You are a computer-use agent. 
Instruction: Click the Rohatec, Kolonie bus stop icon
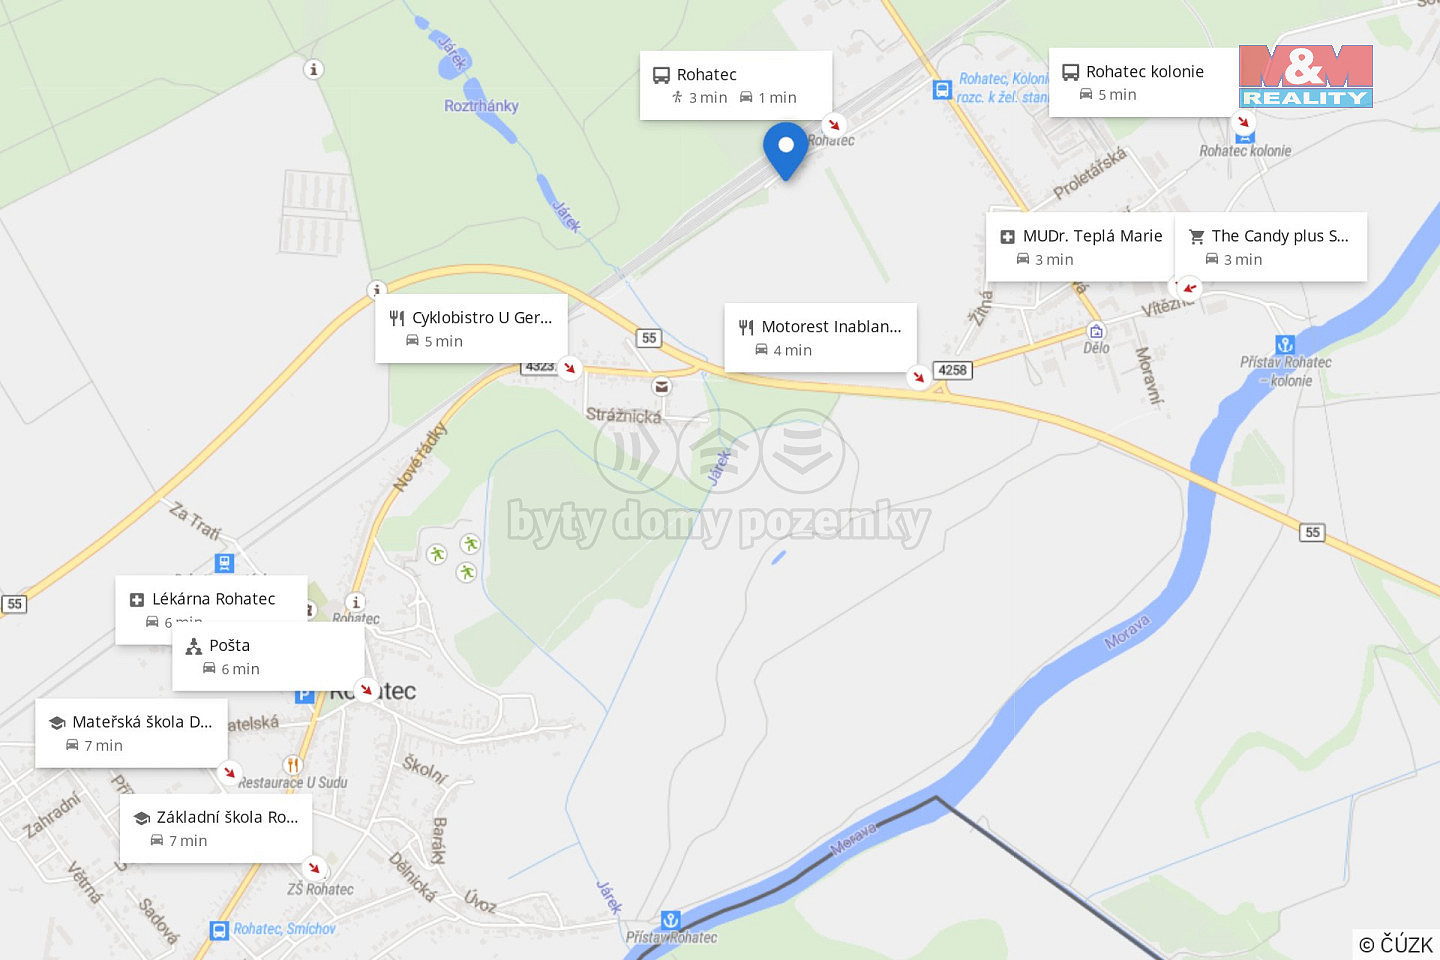pos(942,90)
